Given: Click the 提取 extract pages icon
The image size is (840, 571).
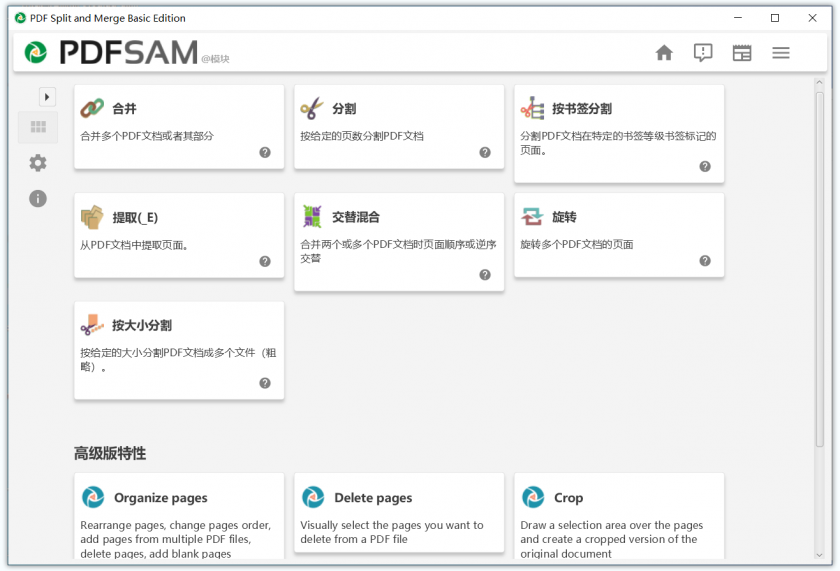Looking at the screenshot, I should [92, 217].
